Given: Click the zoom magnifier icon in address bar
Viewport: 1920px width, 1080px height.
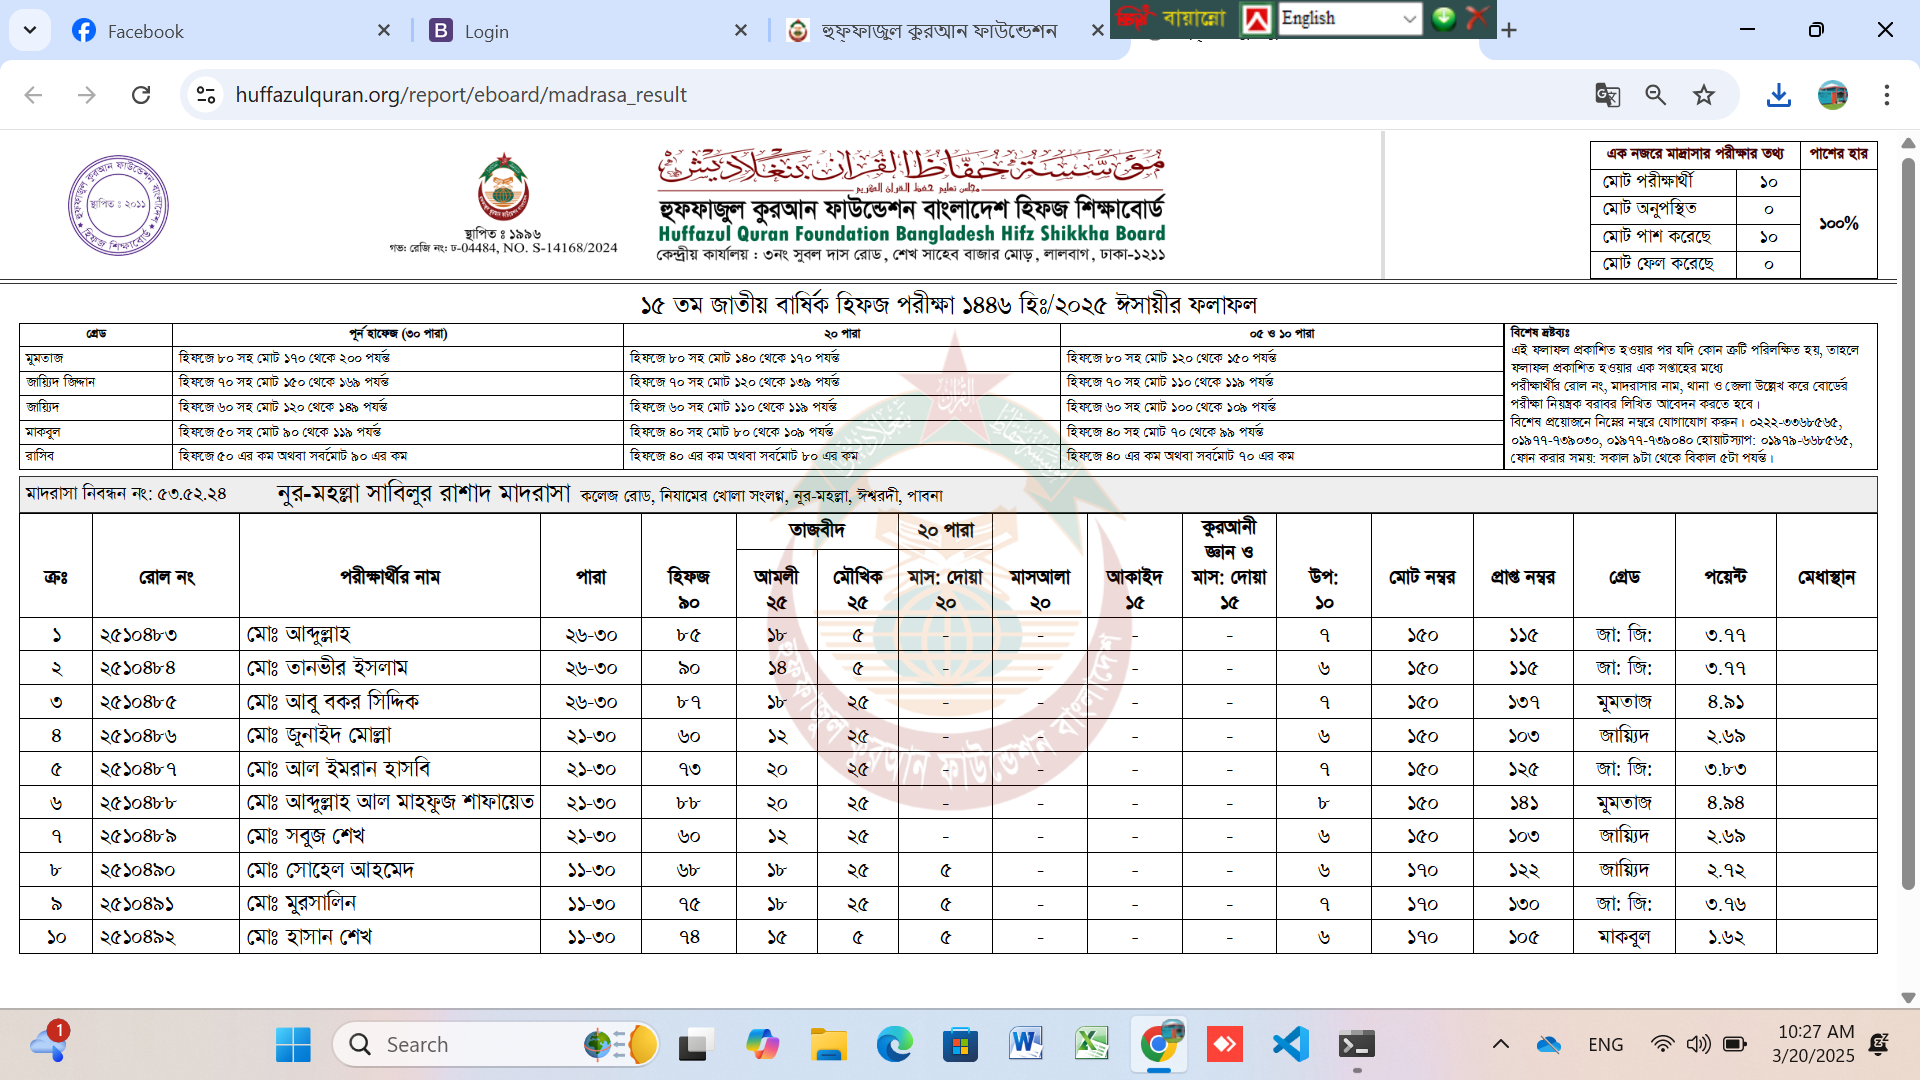Looking at the screenshot, I should click(x=1656, y=95).
